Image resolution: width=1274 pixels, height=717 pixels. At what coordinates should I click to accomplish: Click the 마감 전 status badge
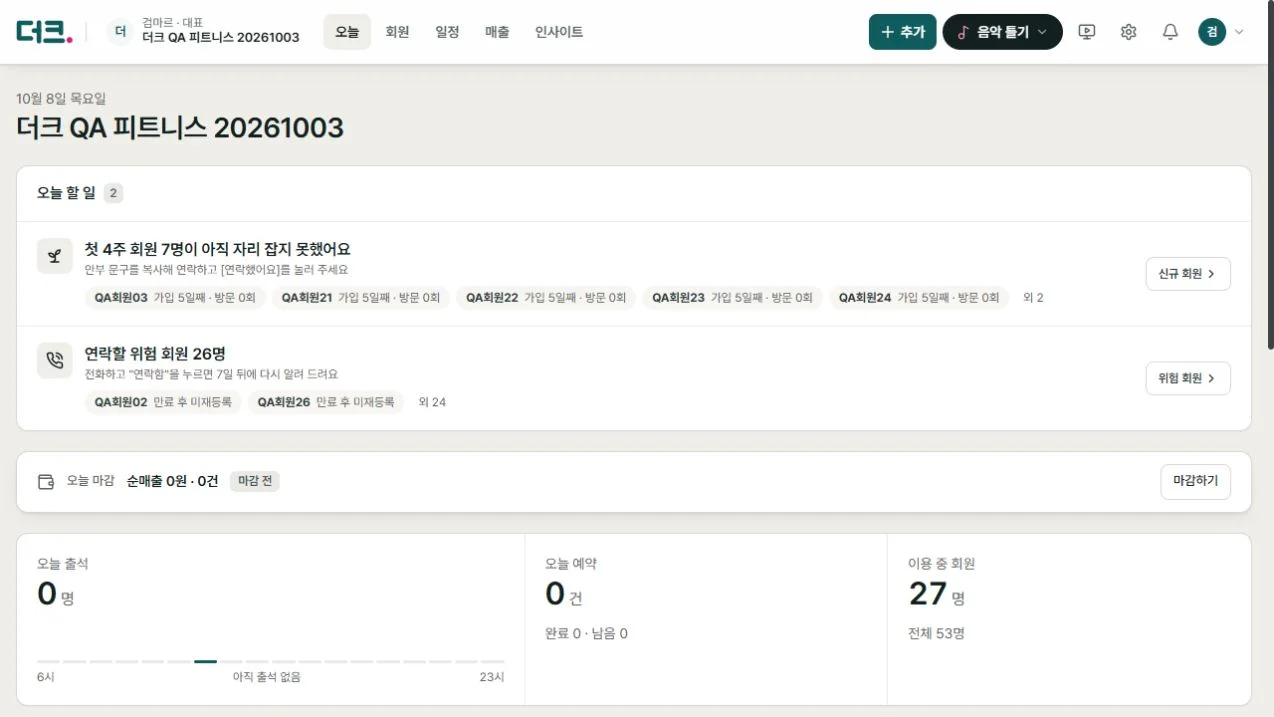tap(255, 481)
